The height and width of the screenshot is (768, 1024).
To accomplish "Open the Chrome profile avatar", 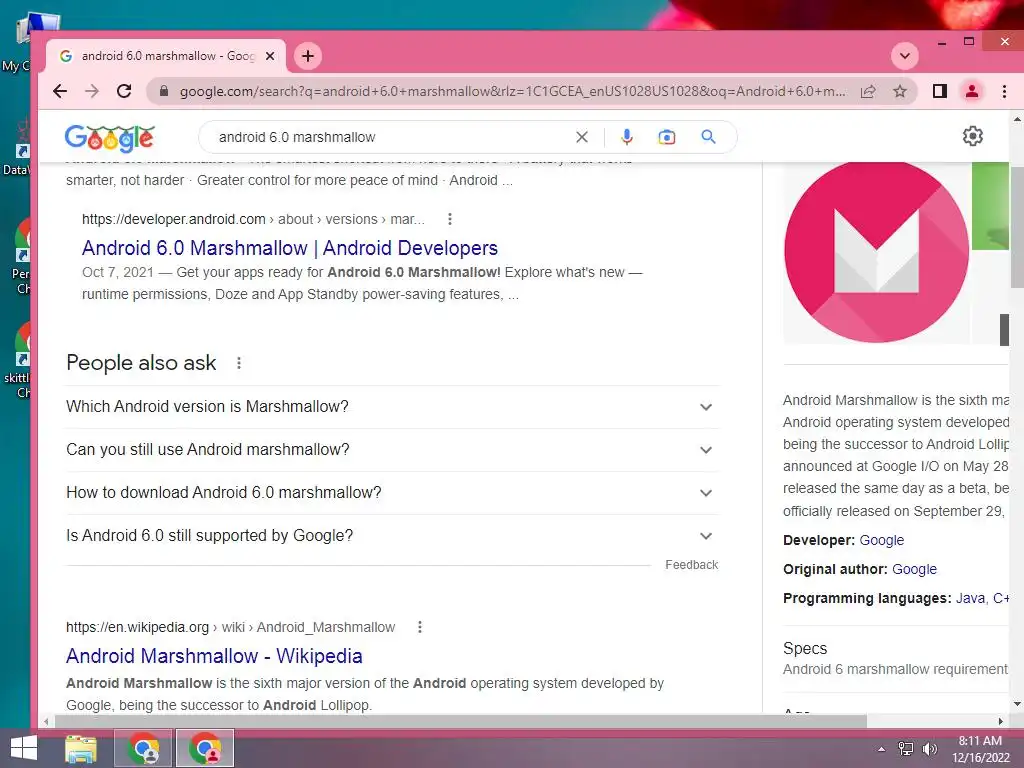I will point(972,91).
